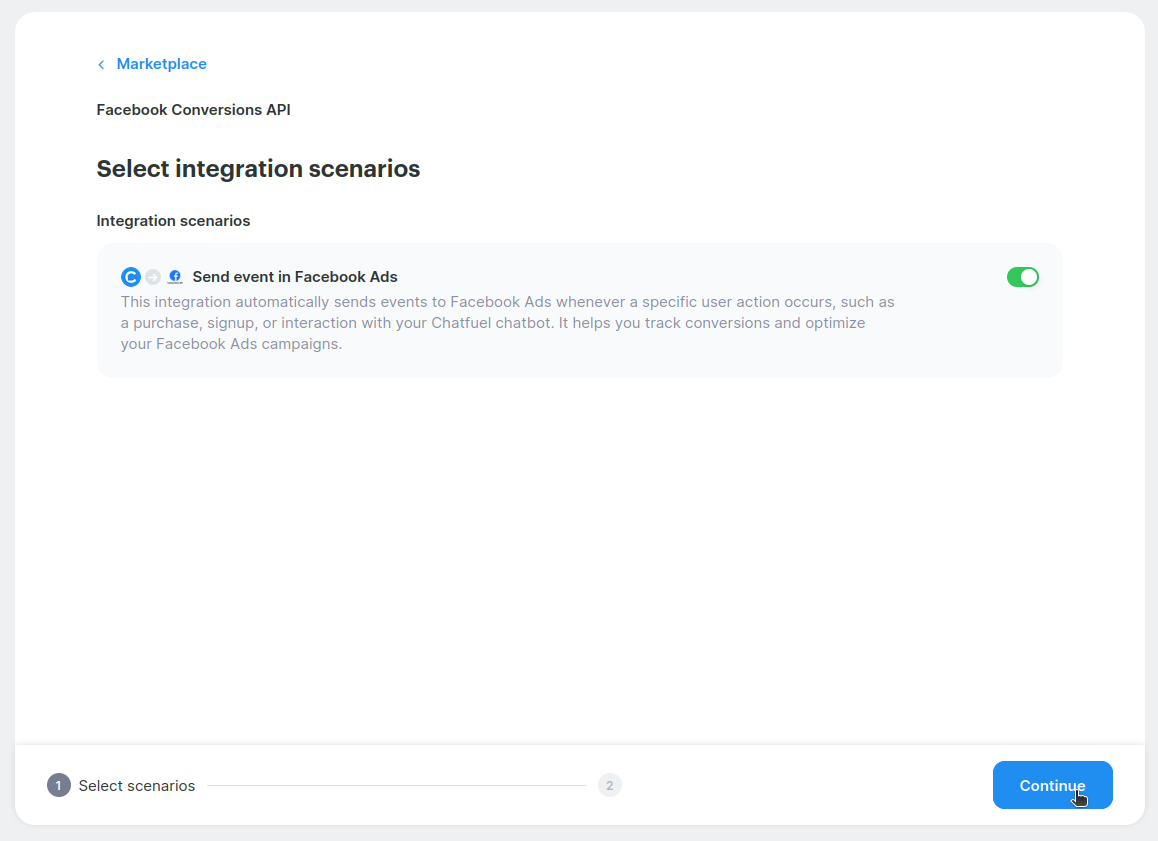Screen dimensions: 1158x841
Task: Go back to Marketplace link
Action: tap(161, 64)
